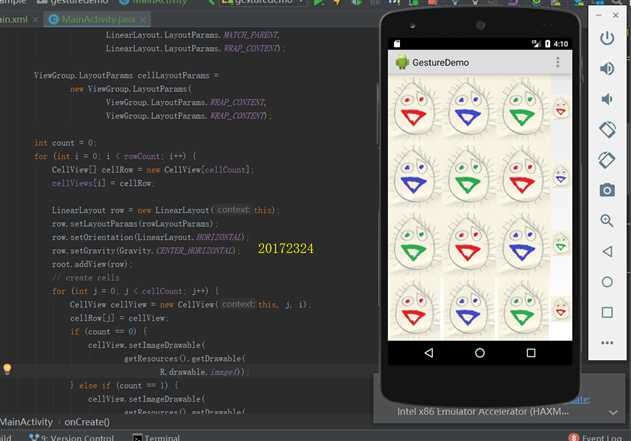Tap the green-mouth face in the third row

pyautogui.click(x=414, y=243)
